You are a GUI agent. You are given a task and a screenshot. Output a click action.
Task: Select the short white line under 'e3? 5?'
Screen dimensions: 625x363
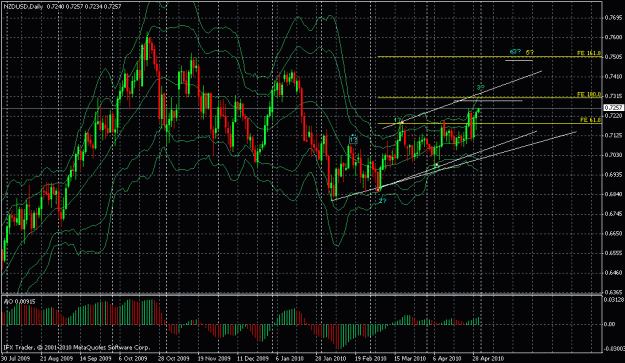tap(519, 61)
